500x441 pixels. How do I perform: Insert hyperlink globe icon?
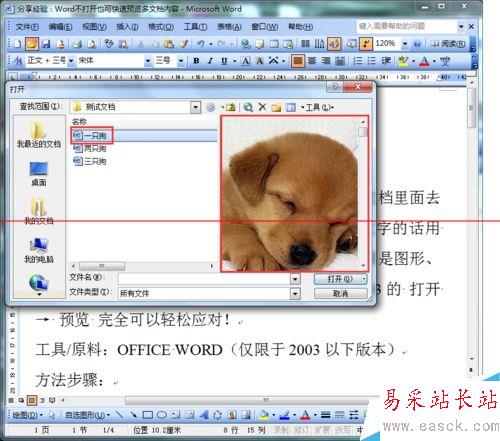(x=246, y=44)
